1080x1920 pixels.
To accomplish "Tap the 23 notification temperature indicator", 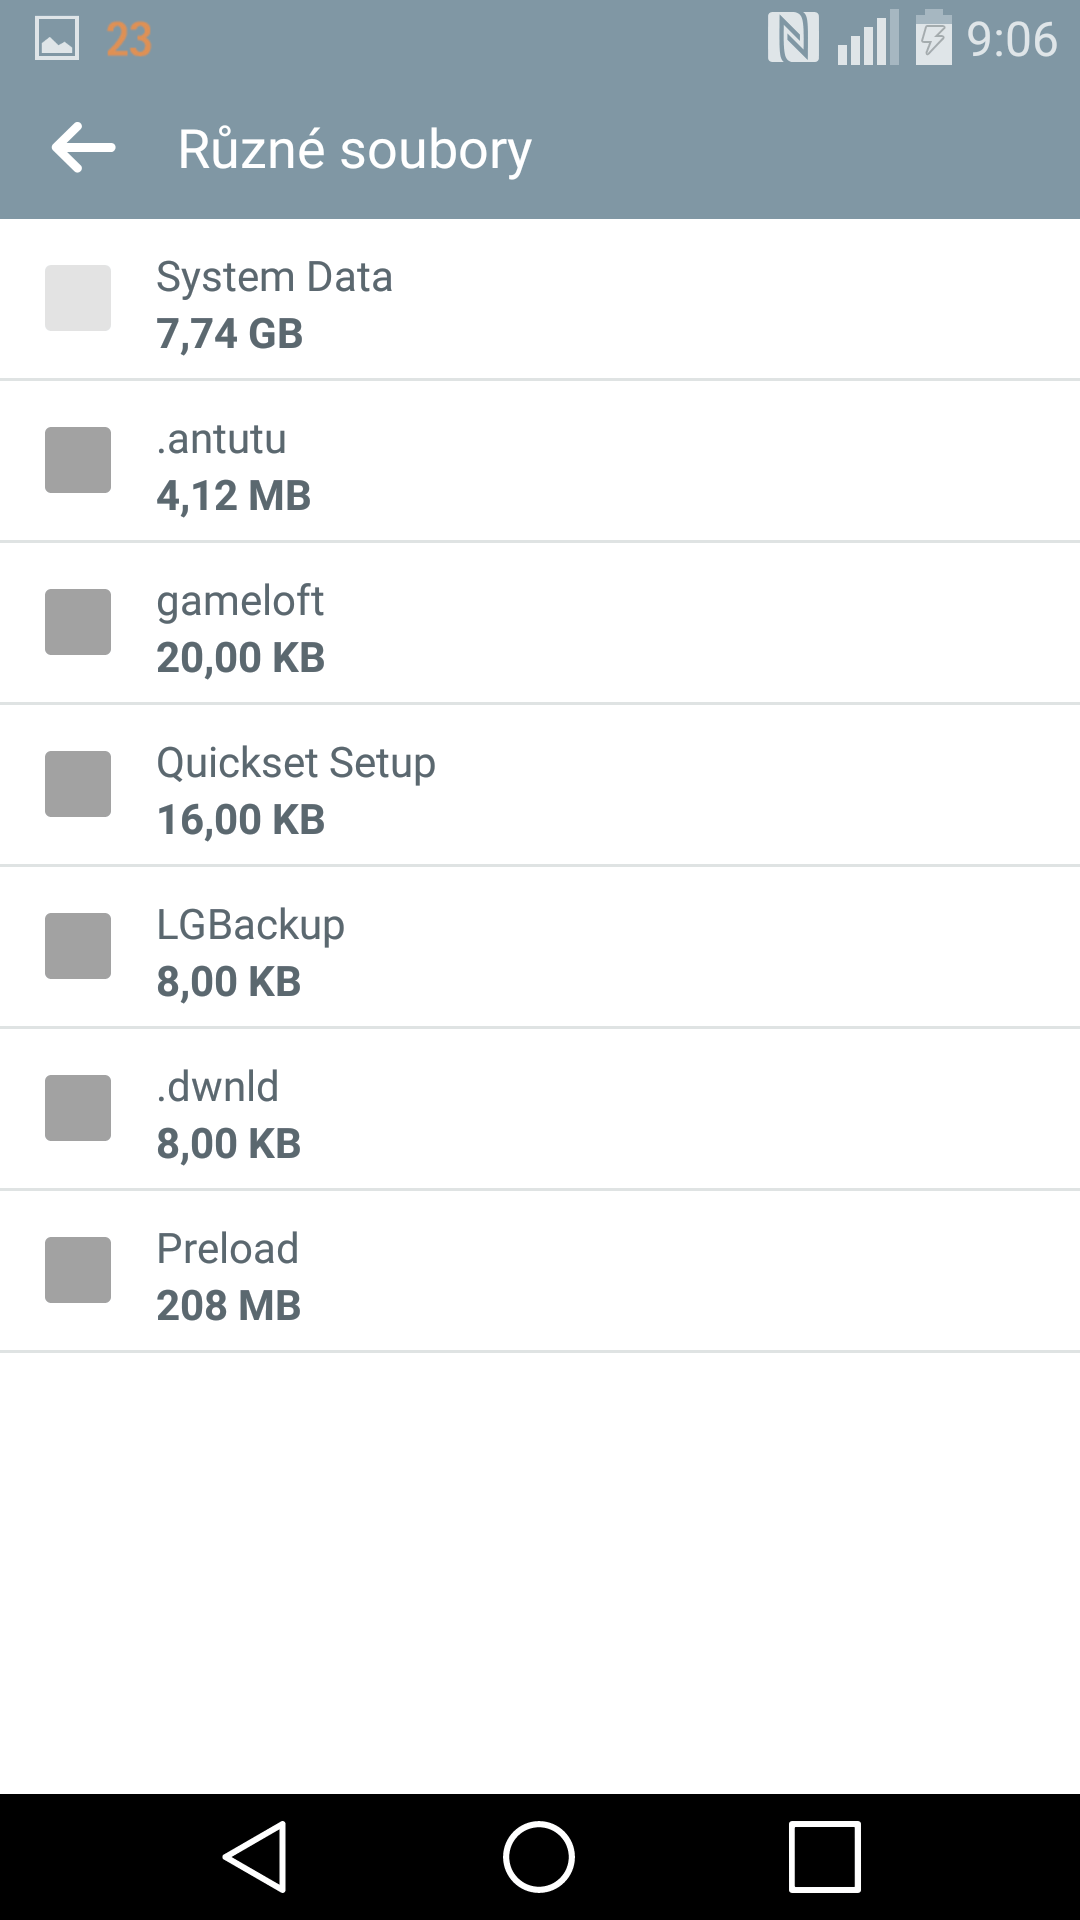I will tap(129, 40).
